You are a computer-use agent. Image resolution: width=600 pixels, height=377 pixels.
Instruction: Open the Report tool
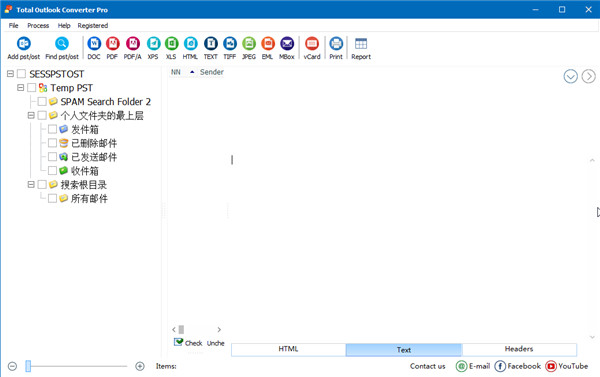coord(361,44)
